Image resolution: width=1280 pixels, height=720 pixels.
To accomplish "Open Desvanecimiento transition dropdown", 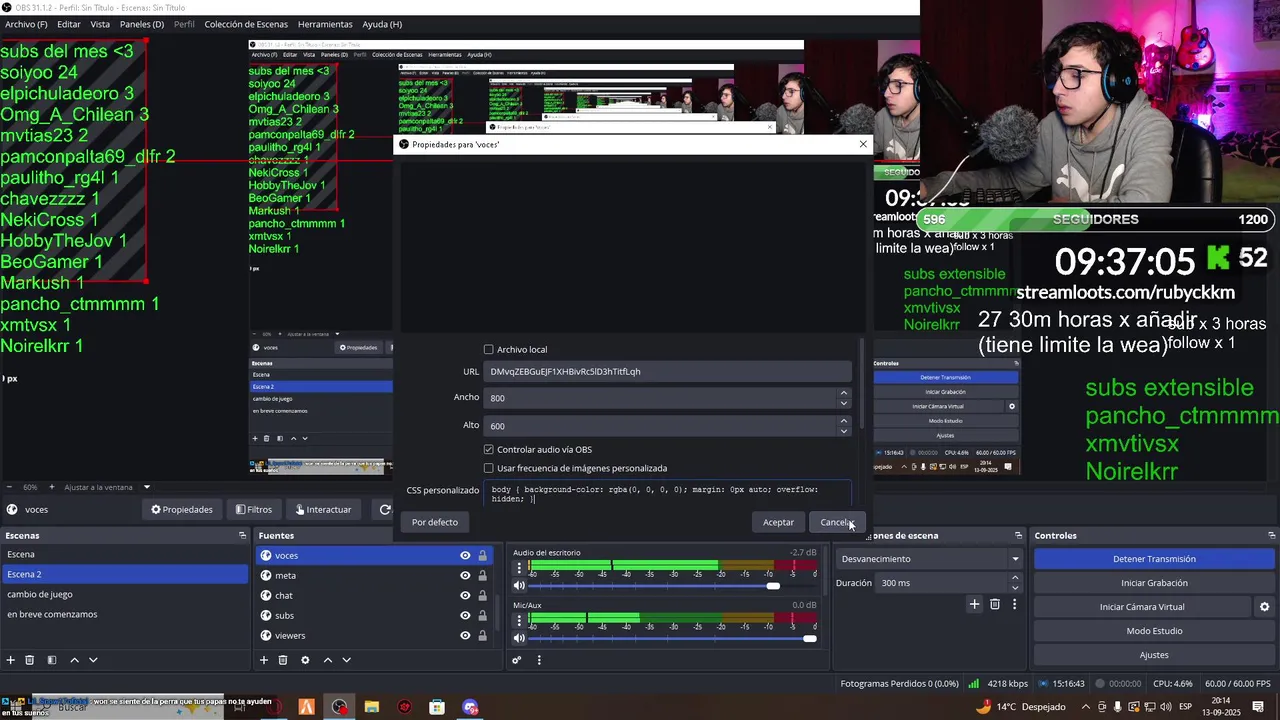I will [x=930, y=559].
